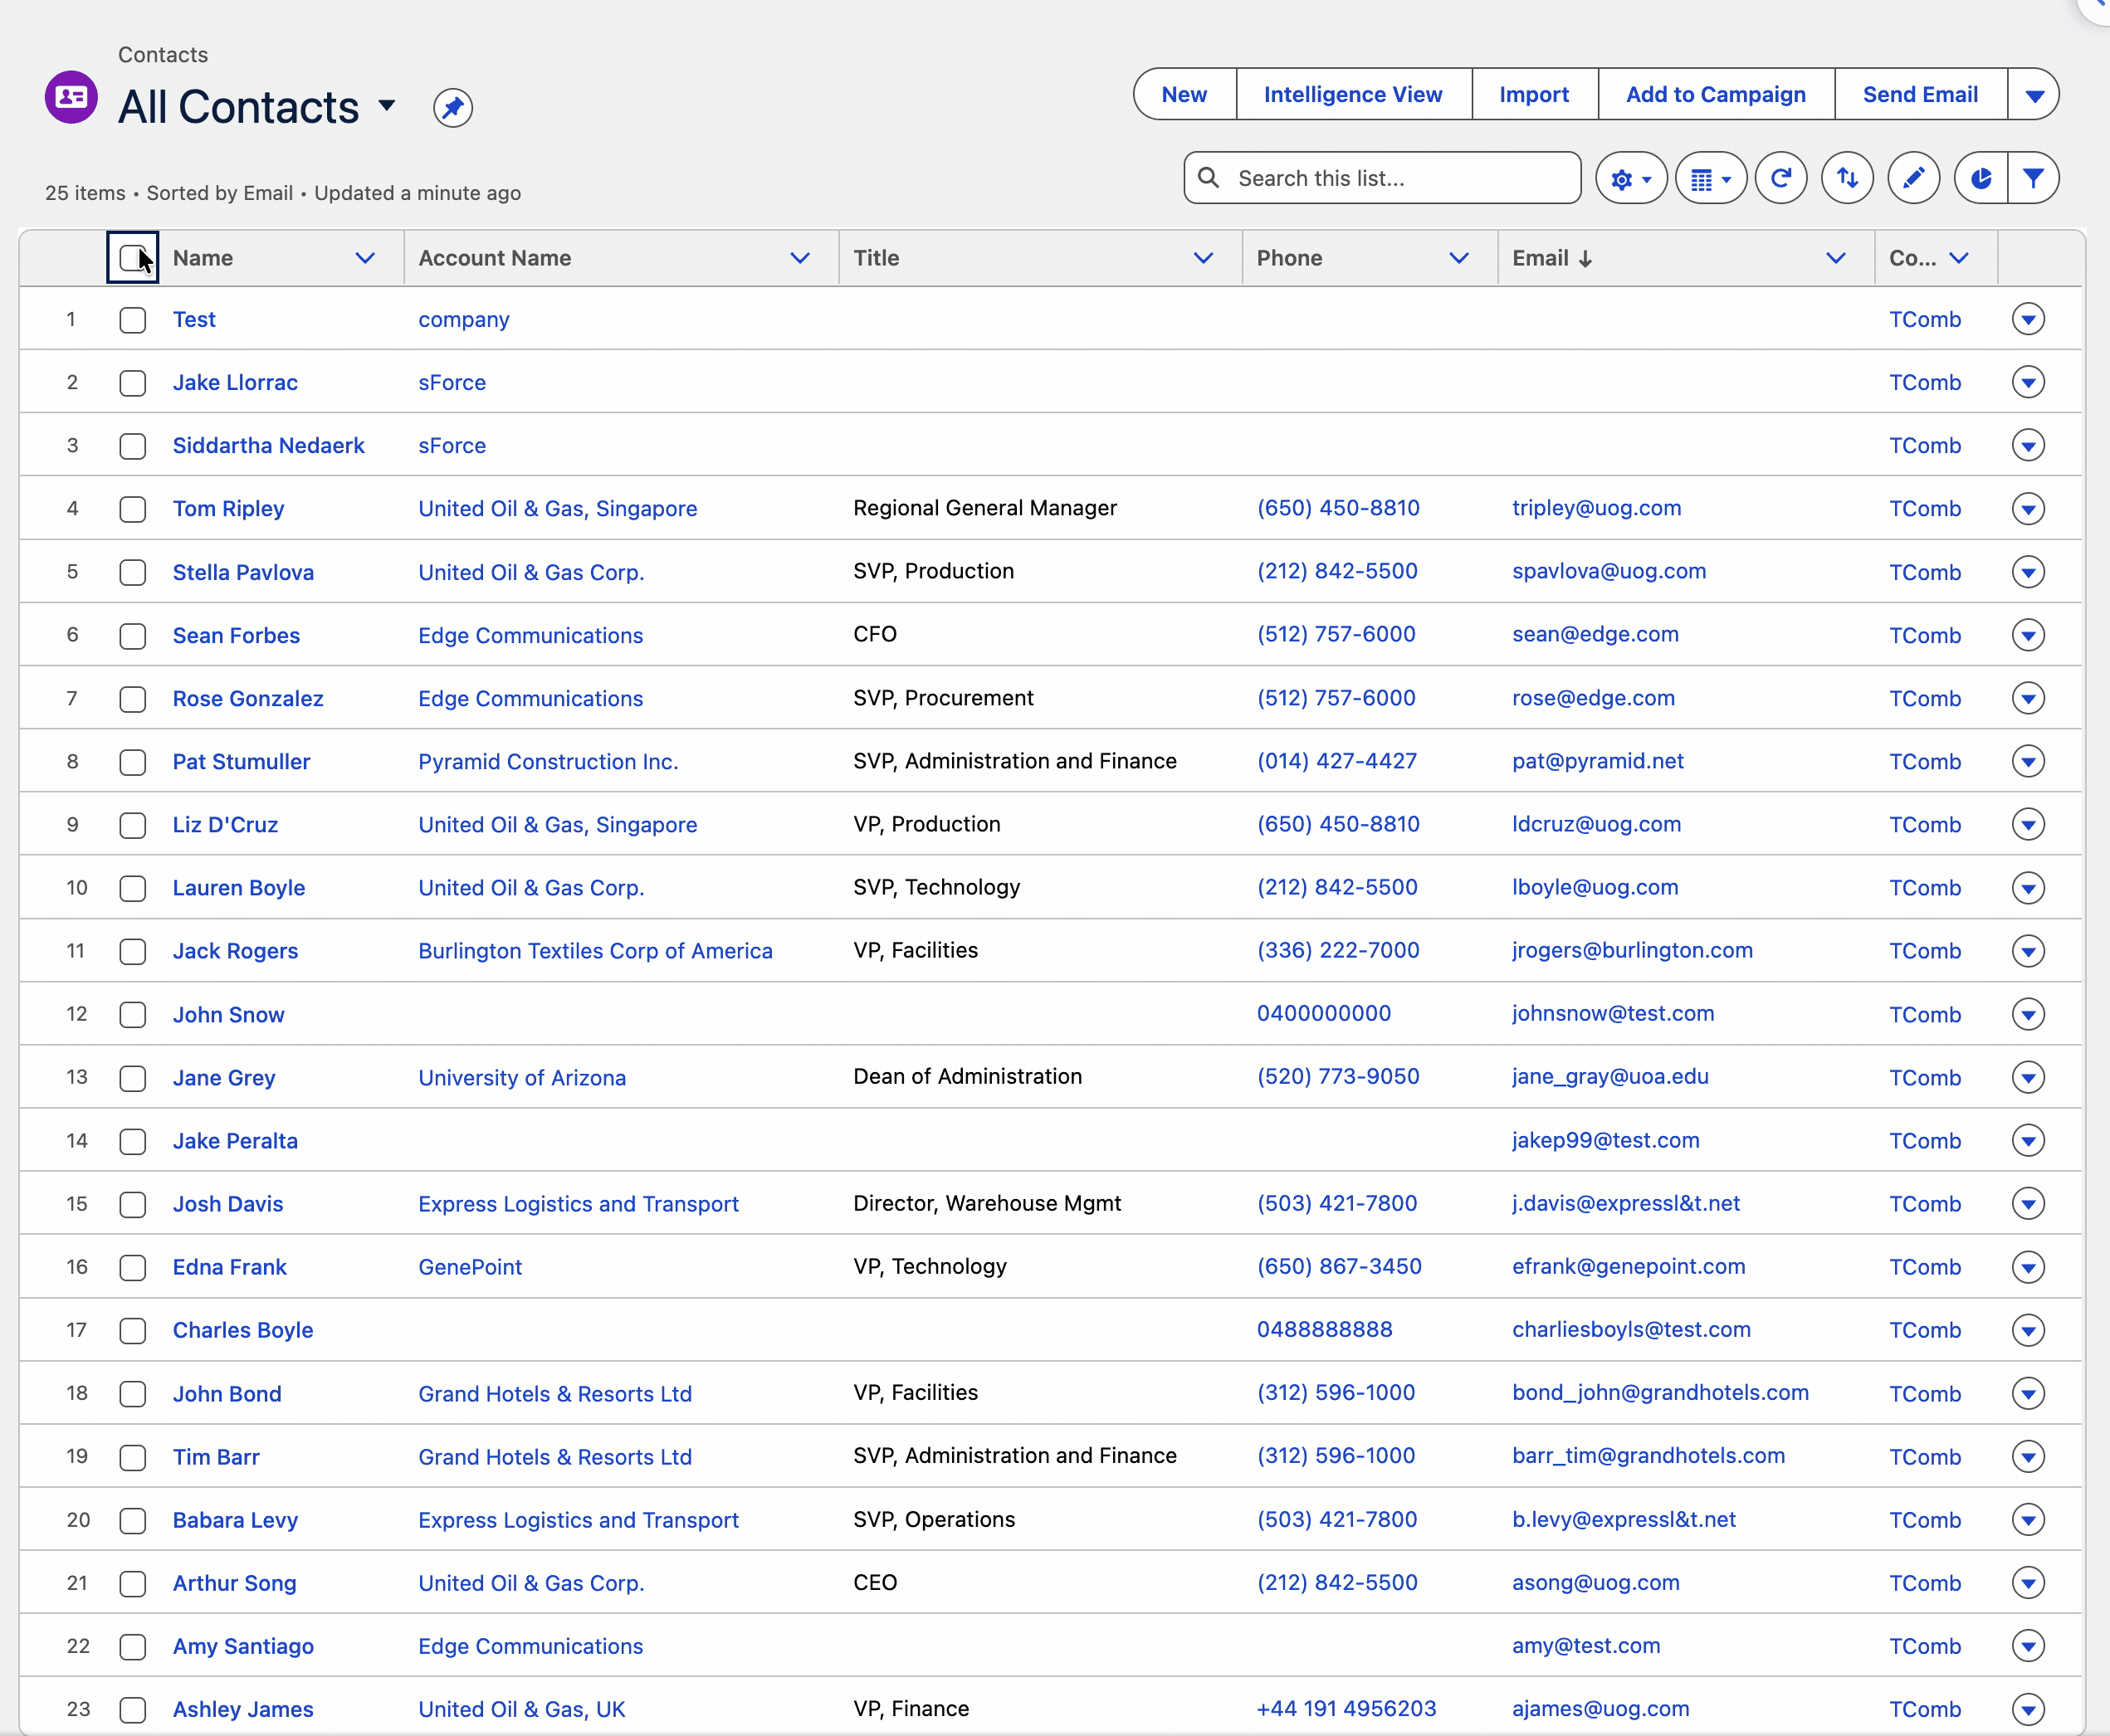Screen dimensions: 2110x1736
Task: Show charts panel icon
Action: pos(1980,178)
